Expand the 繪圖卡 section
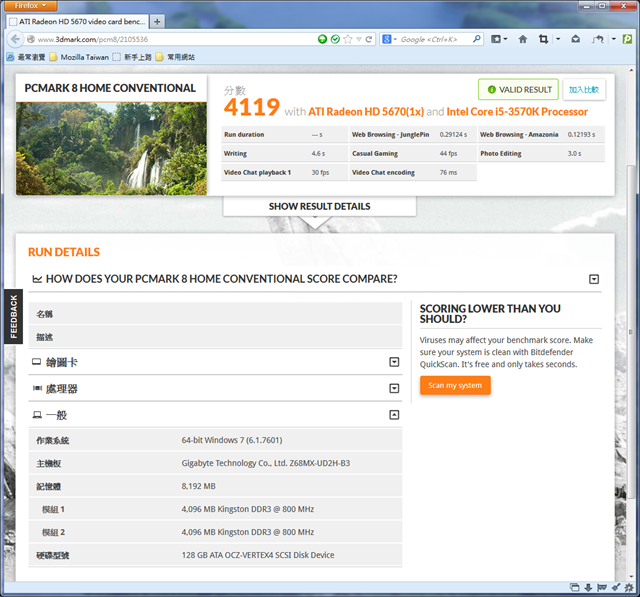This screenshot has height=597, width=640. tap(394, 362)
